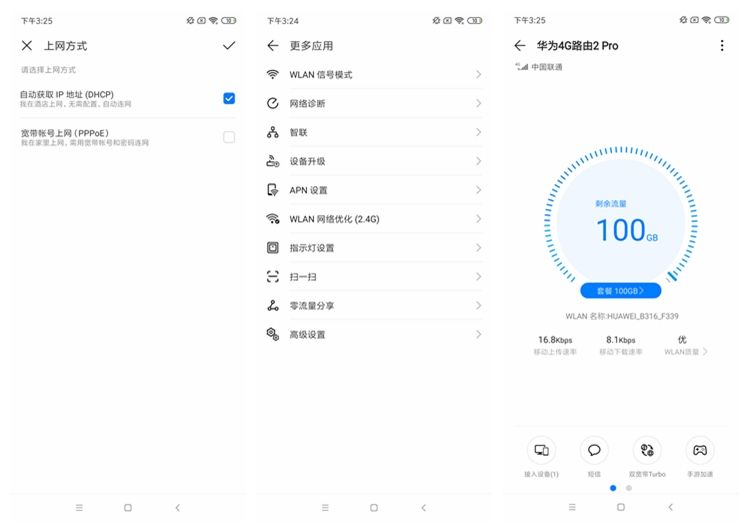Open 网络诊断 via its chevron
Image resolution: width=749 pixels, height=532 pixels.
pyautogui.click(x=478, y=103)
